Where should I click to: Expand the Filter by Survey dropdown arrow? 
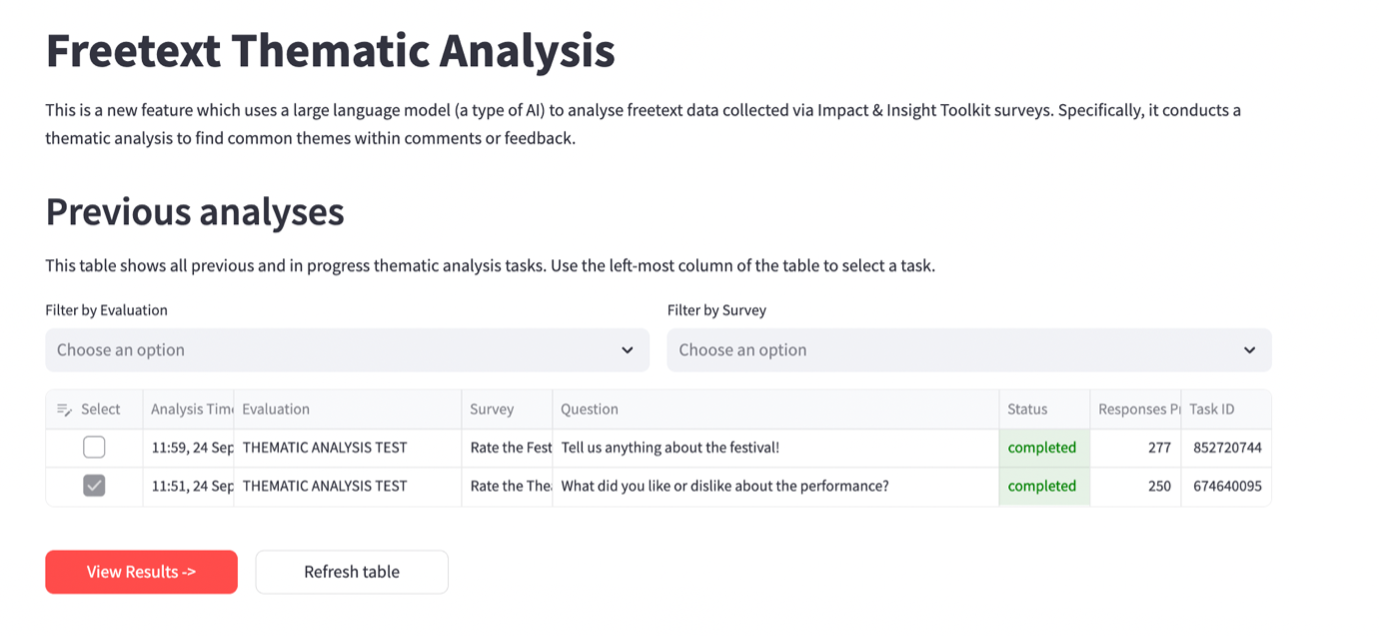[x=1249, y=350]
